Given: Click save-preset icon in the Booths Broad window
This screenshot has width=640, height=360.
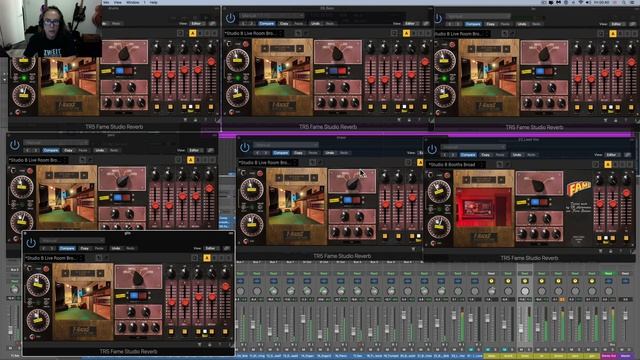Looking at the screenshot, I should coord(500,164).
